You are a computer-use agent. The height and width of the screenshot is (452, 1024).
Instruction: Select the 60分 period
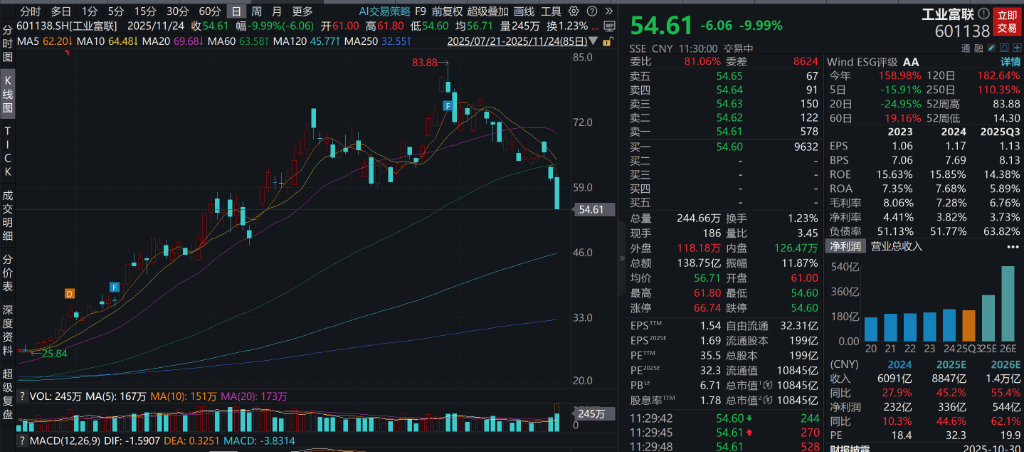point(209,11)
